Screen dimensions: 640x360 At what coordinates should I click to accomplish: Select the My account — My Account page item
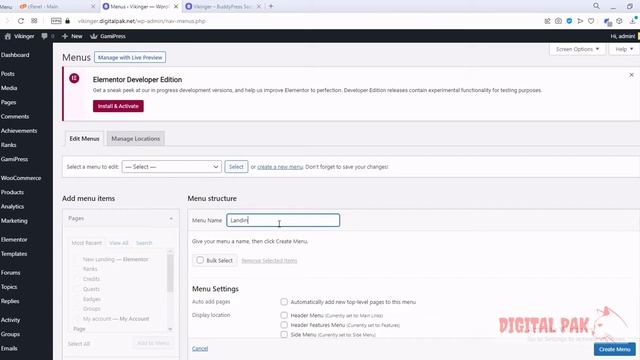click(x=116, y=319)
